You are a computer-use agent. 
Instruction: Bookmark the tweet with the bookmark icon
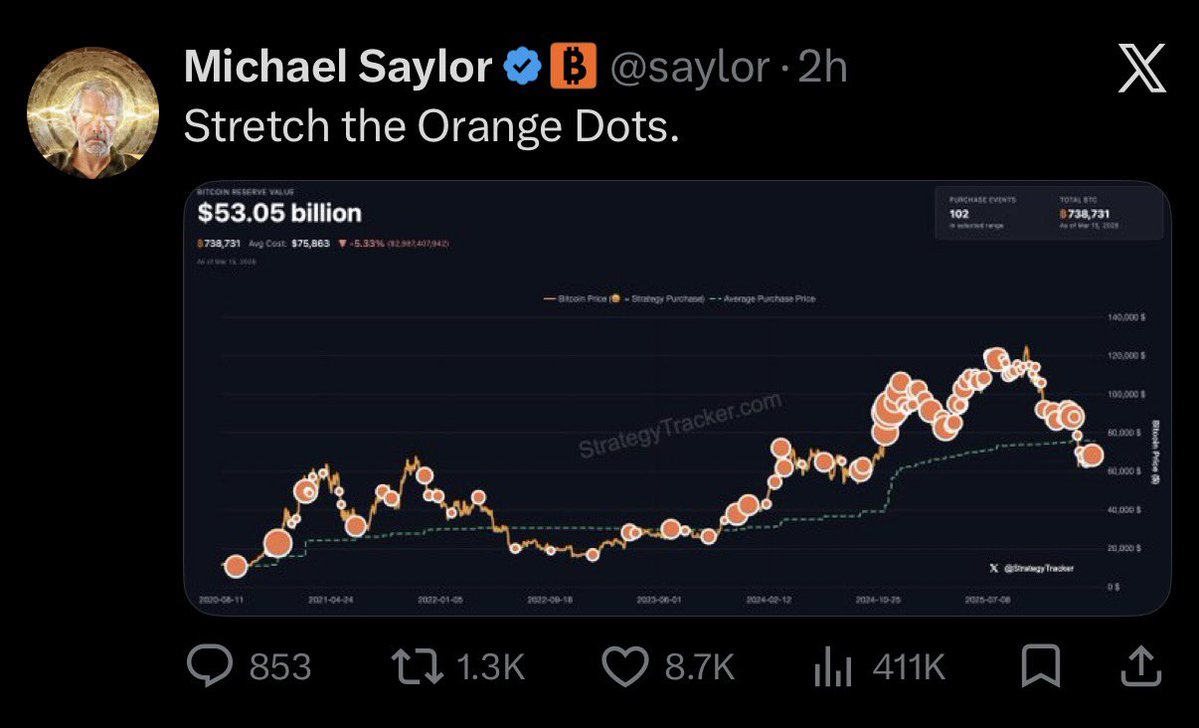pyautogui.click(x=1041, y=667)
